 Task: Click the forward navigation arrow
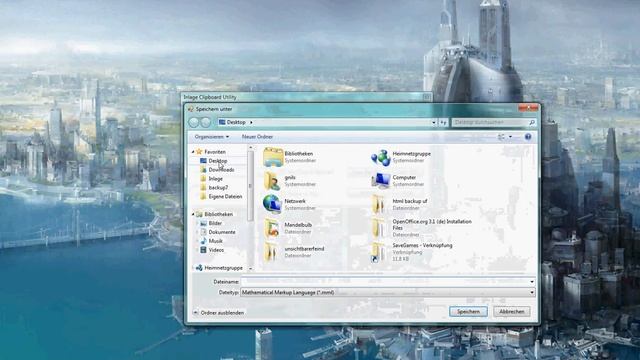pyautogui.click(x=206, y=122)
